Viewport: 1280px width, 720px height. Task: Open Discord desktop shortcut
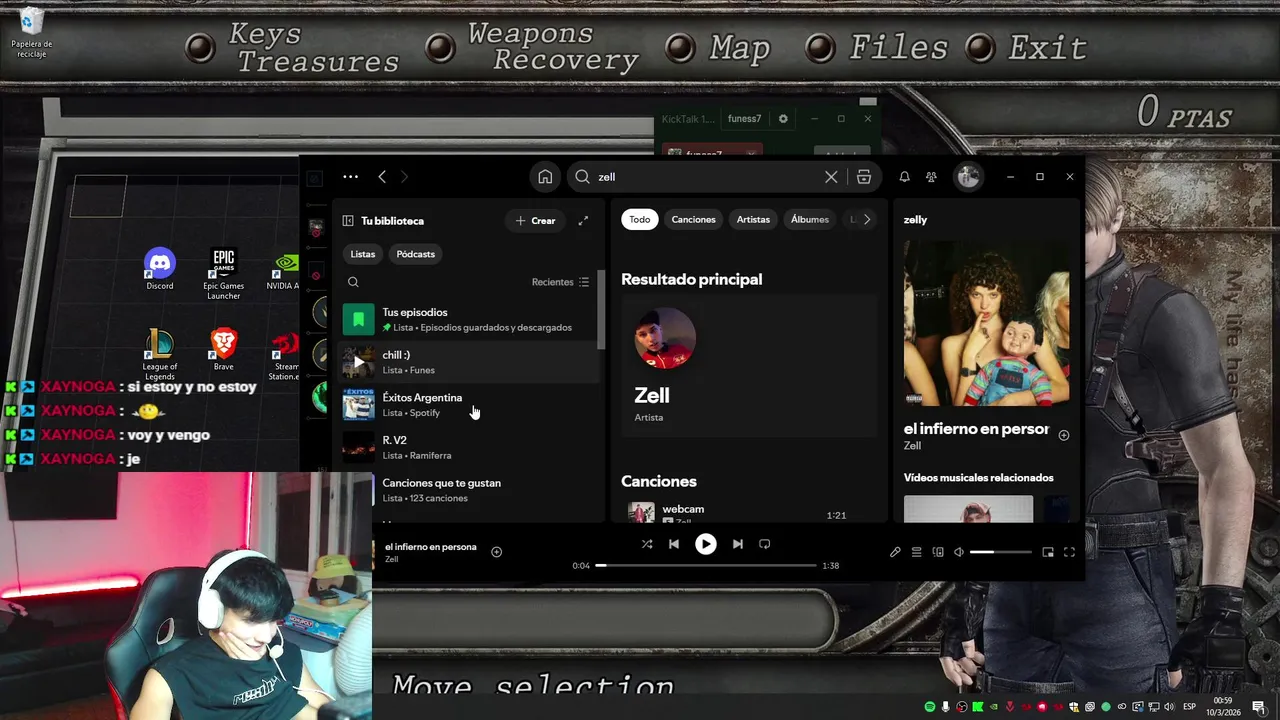(x=160, y=270)
